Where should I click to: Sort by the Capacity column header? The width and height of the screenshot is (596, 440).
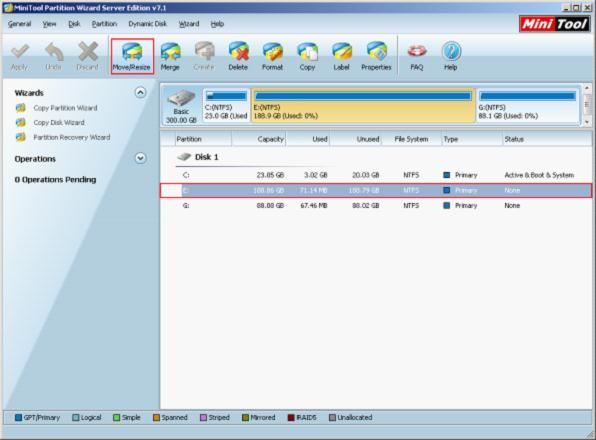point(258,139)
